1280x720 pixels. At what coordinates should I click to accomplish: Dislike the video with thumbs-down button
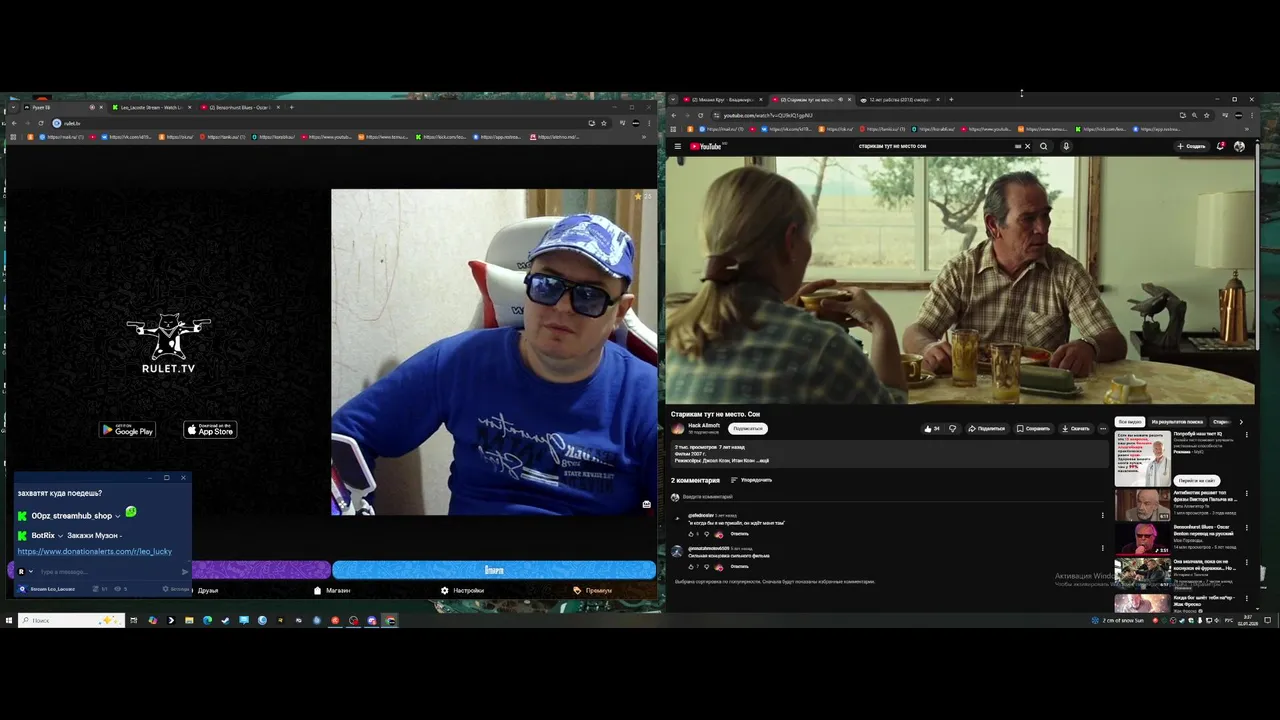pos(952,428)
